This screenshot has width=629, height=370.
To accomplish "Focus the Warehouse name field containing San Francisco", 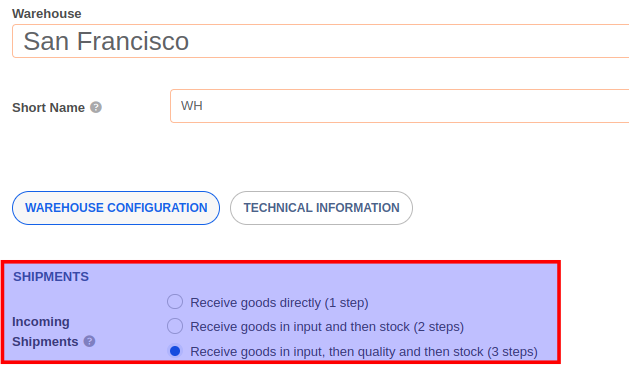I will (x=321, y=41).
